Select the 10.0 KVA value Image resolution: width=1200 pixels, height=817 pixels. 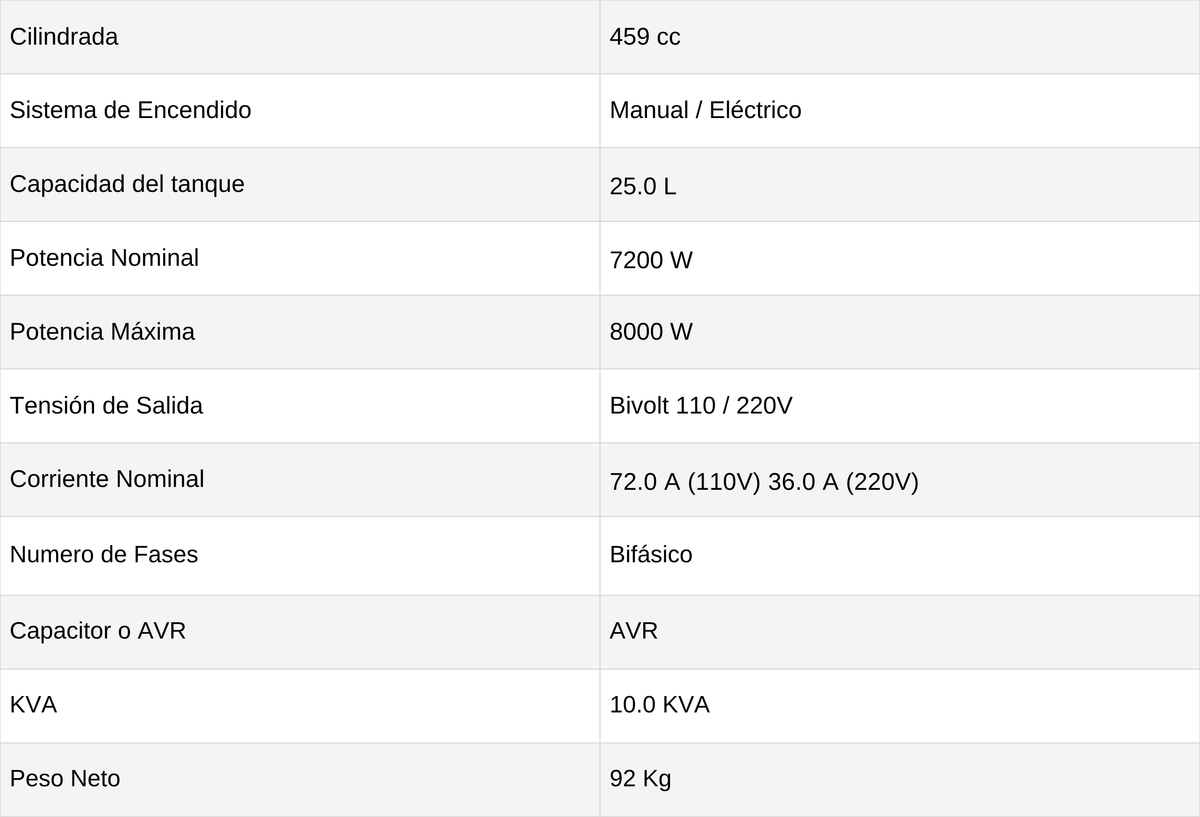tap(660, 705)
